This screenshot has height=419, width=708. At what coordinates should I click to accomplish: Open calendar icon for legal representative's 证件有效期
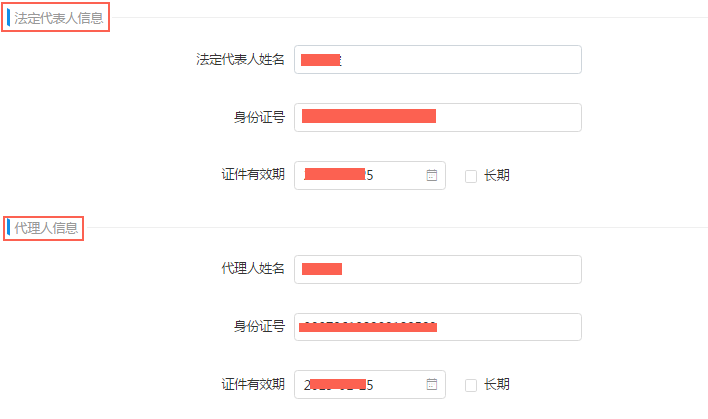point(432,175)
